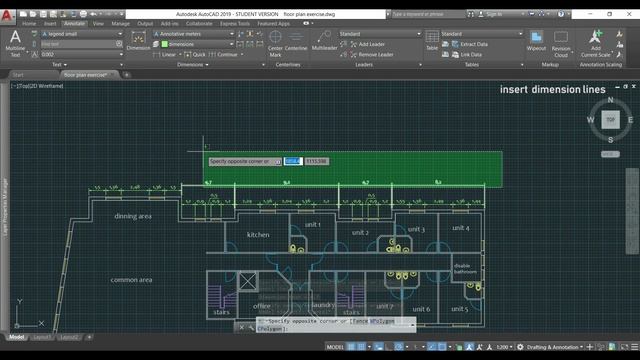Viewport: 640px width, 360px height.
Task: Switch to the Output ribbon tab
Action: [x=145, y=24]
